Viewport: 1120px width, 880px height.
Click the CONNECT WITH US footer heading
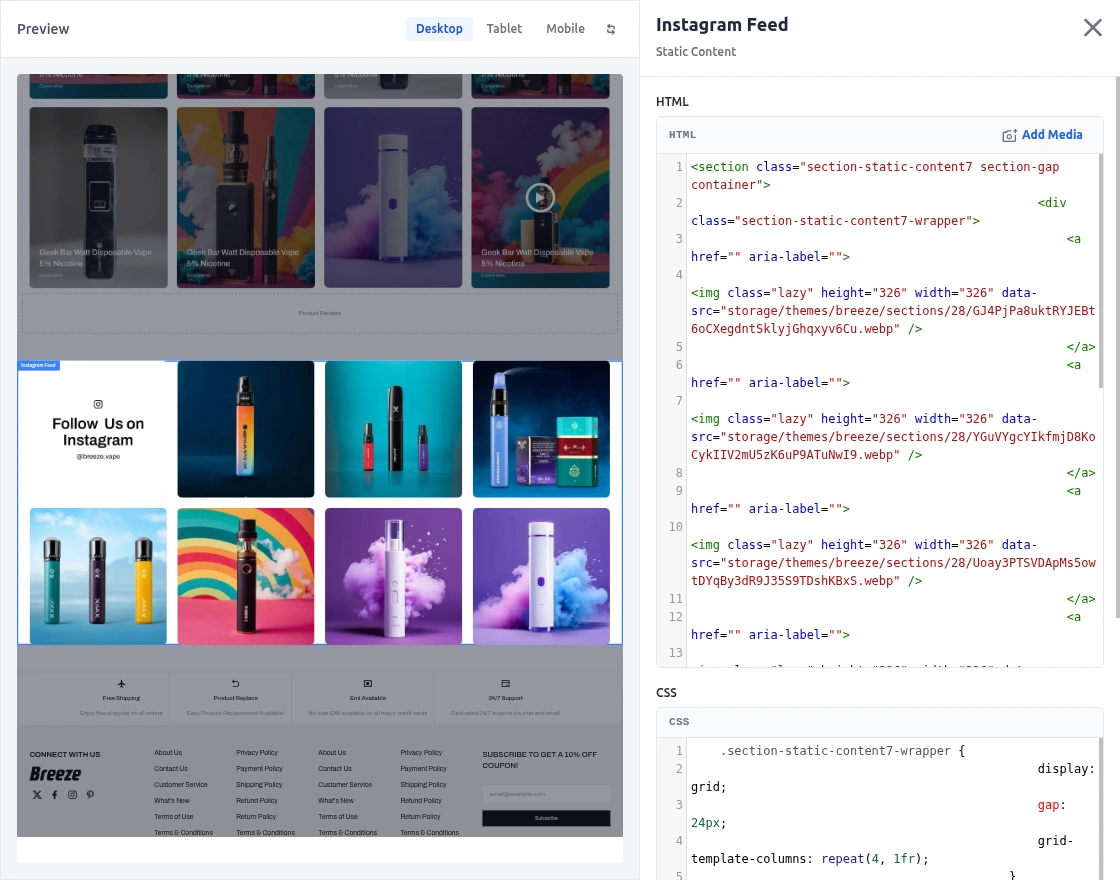(x=65, y=754)
